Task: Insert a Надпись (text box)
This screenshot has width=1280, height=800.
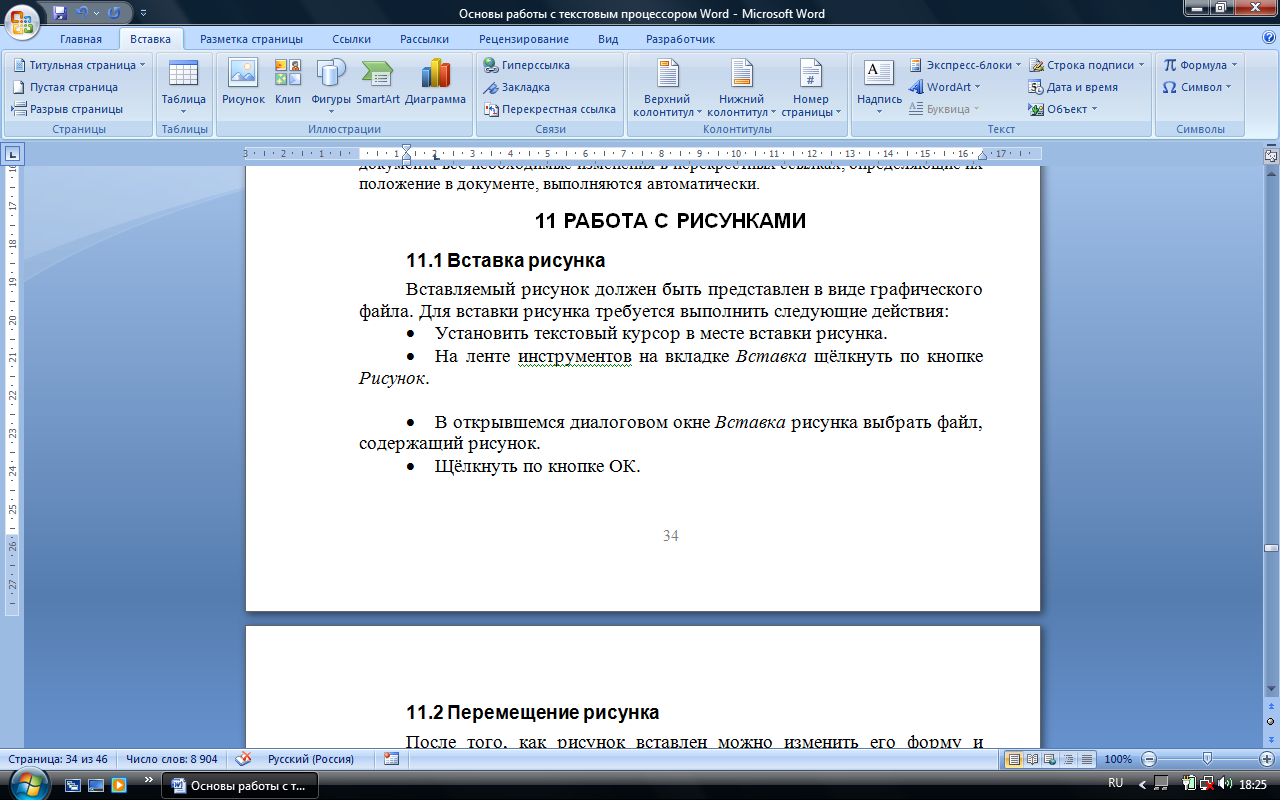Action: click(879, 87)
